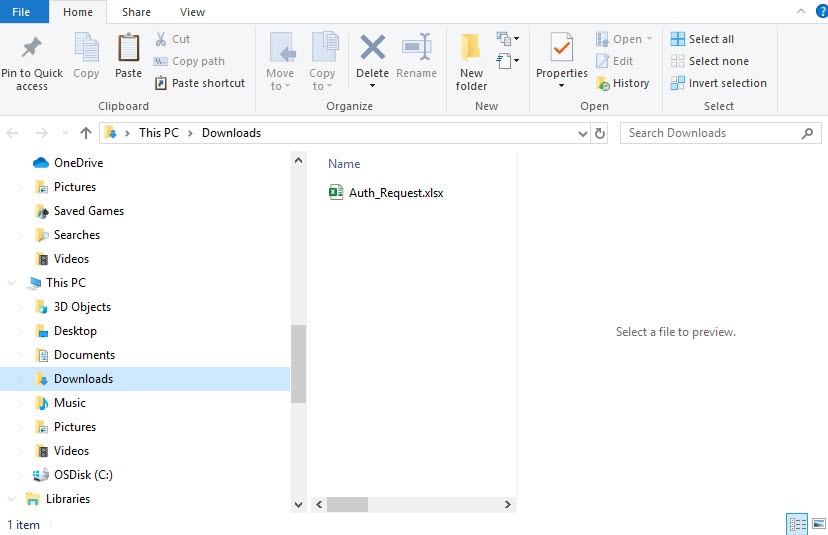Create a New folder from ribbon

471,62
